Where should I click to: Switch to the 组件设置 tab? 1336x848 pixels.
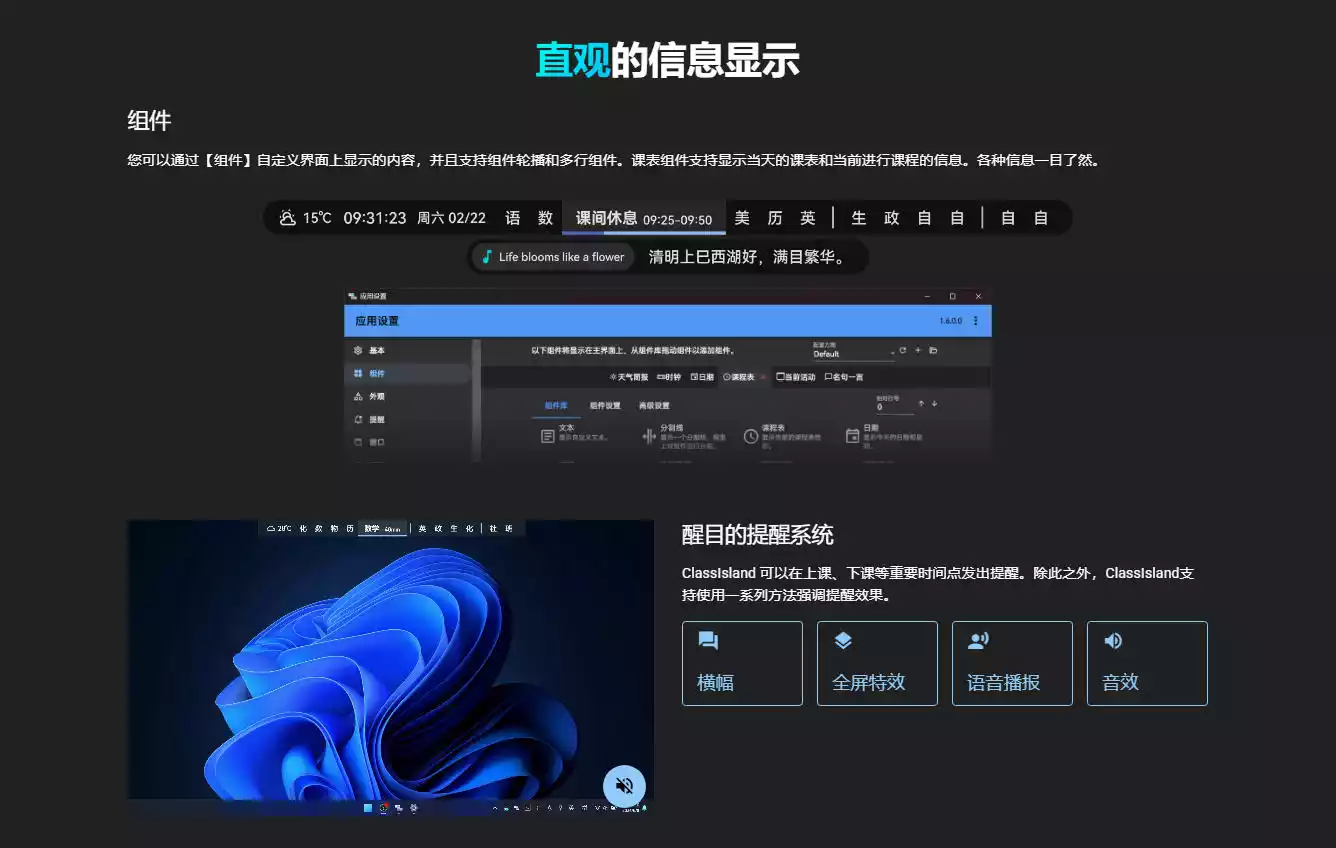[x=605, y=406]
